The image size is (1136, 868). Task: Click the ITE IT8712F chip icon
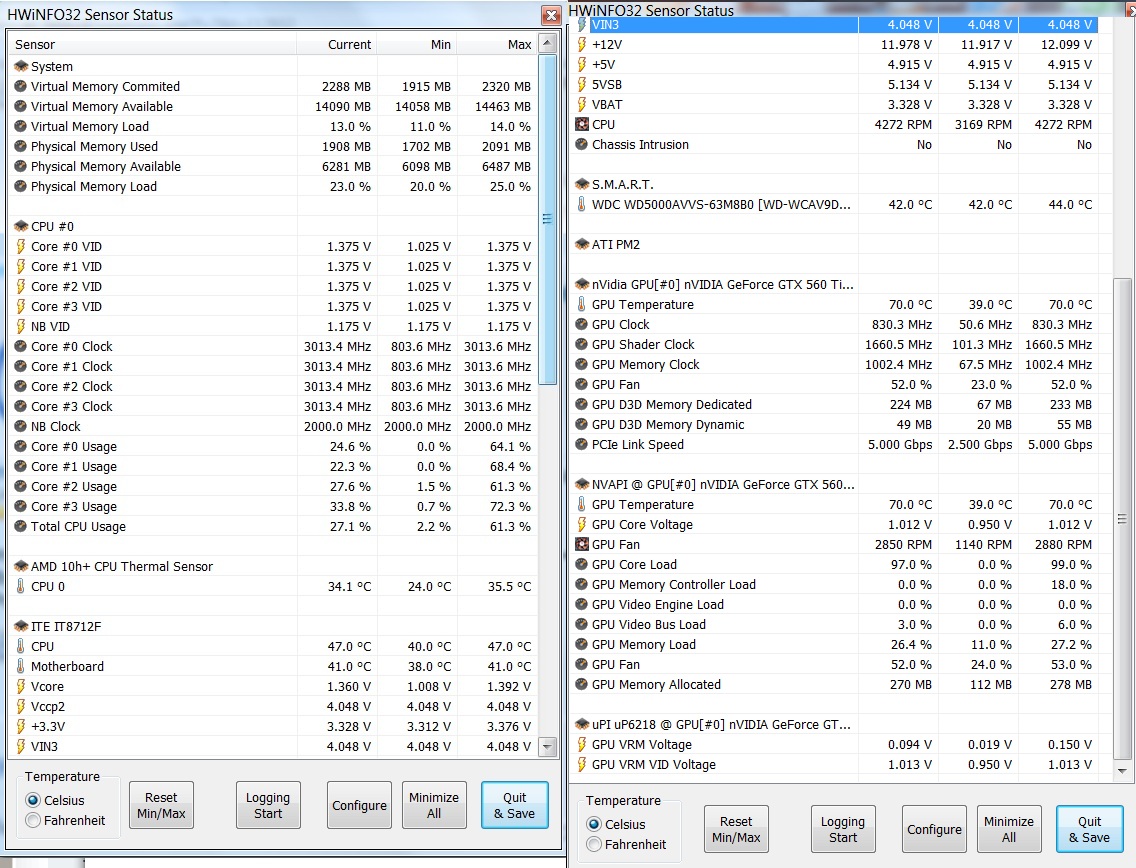coord(20,627)
